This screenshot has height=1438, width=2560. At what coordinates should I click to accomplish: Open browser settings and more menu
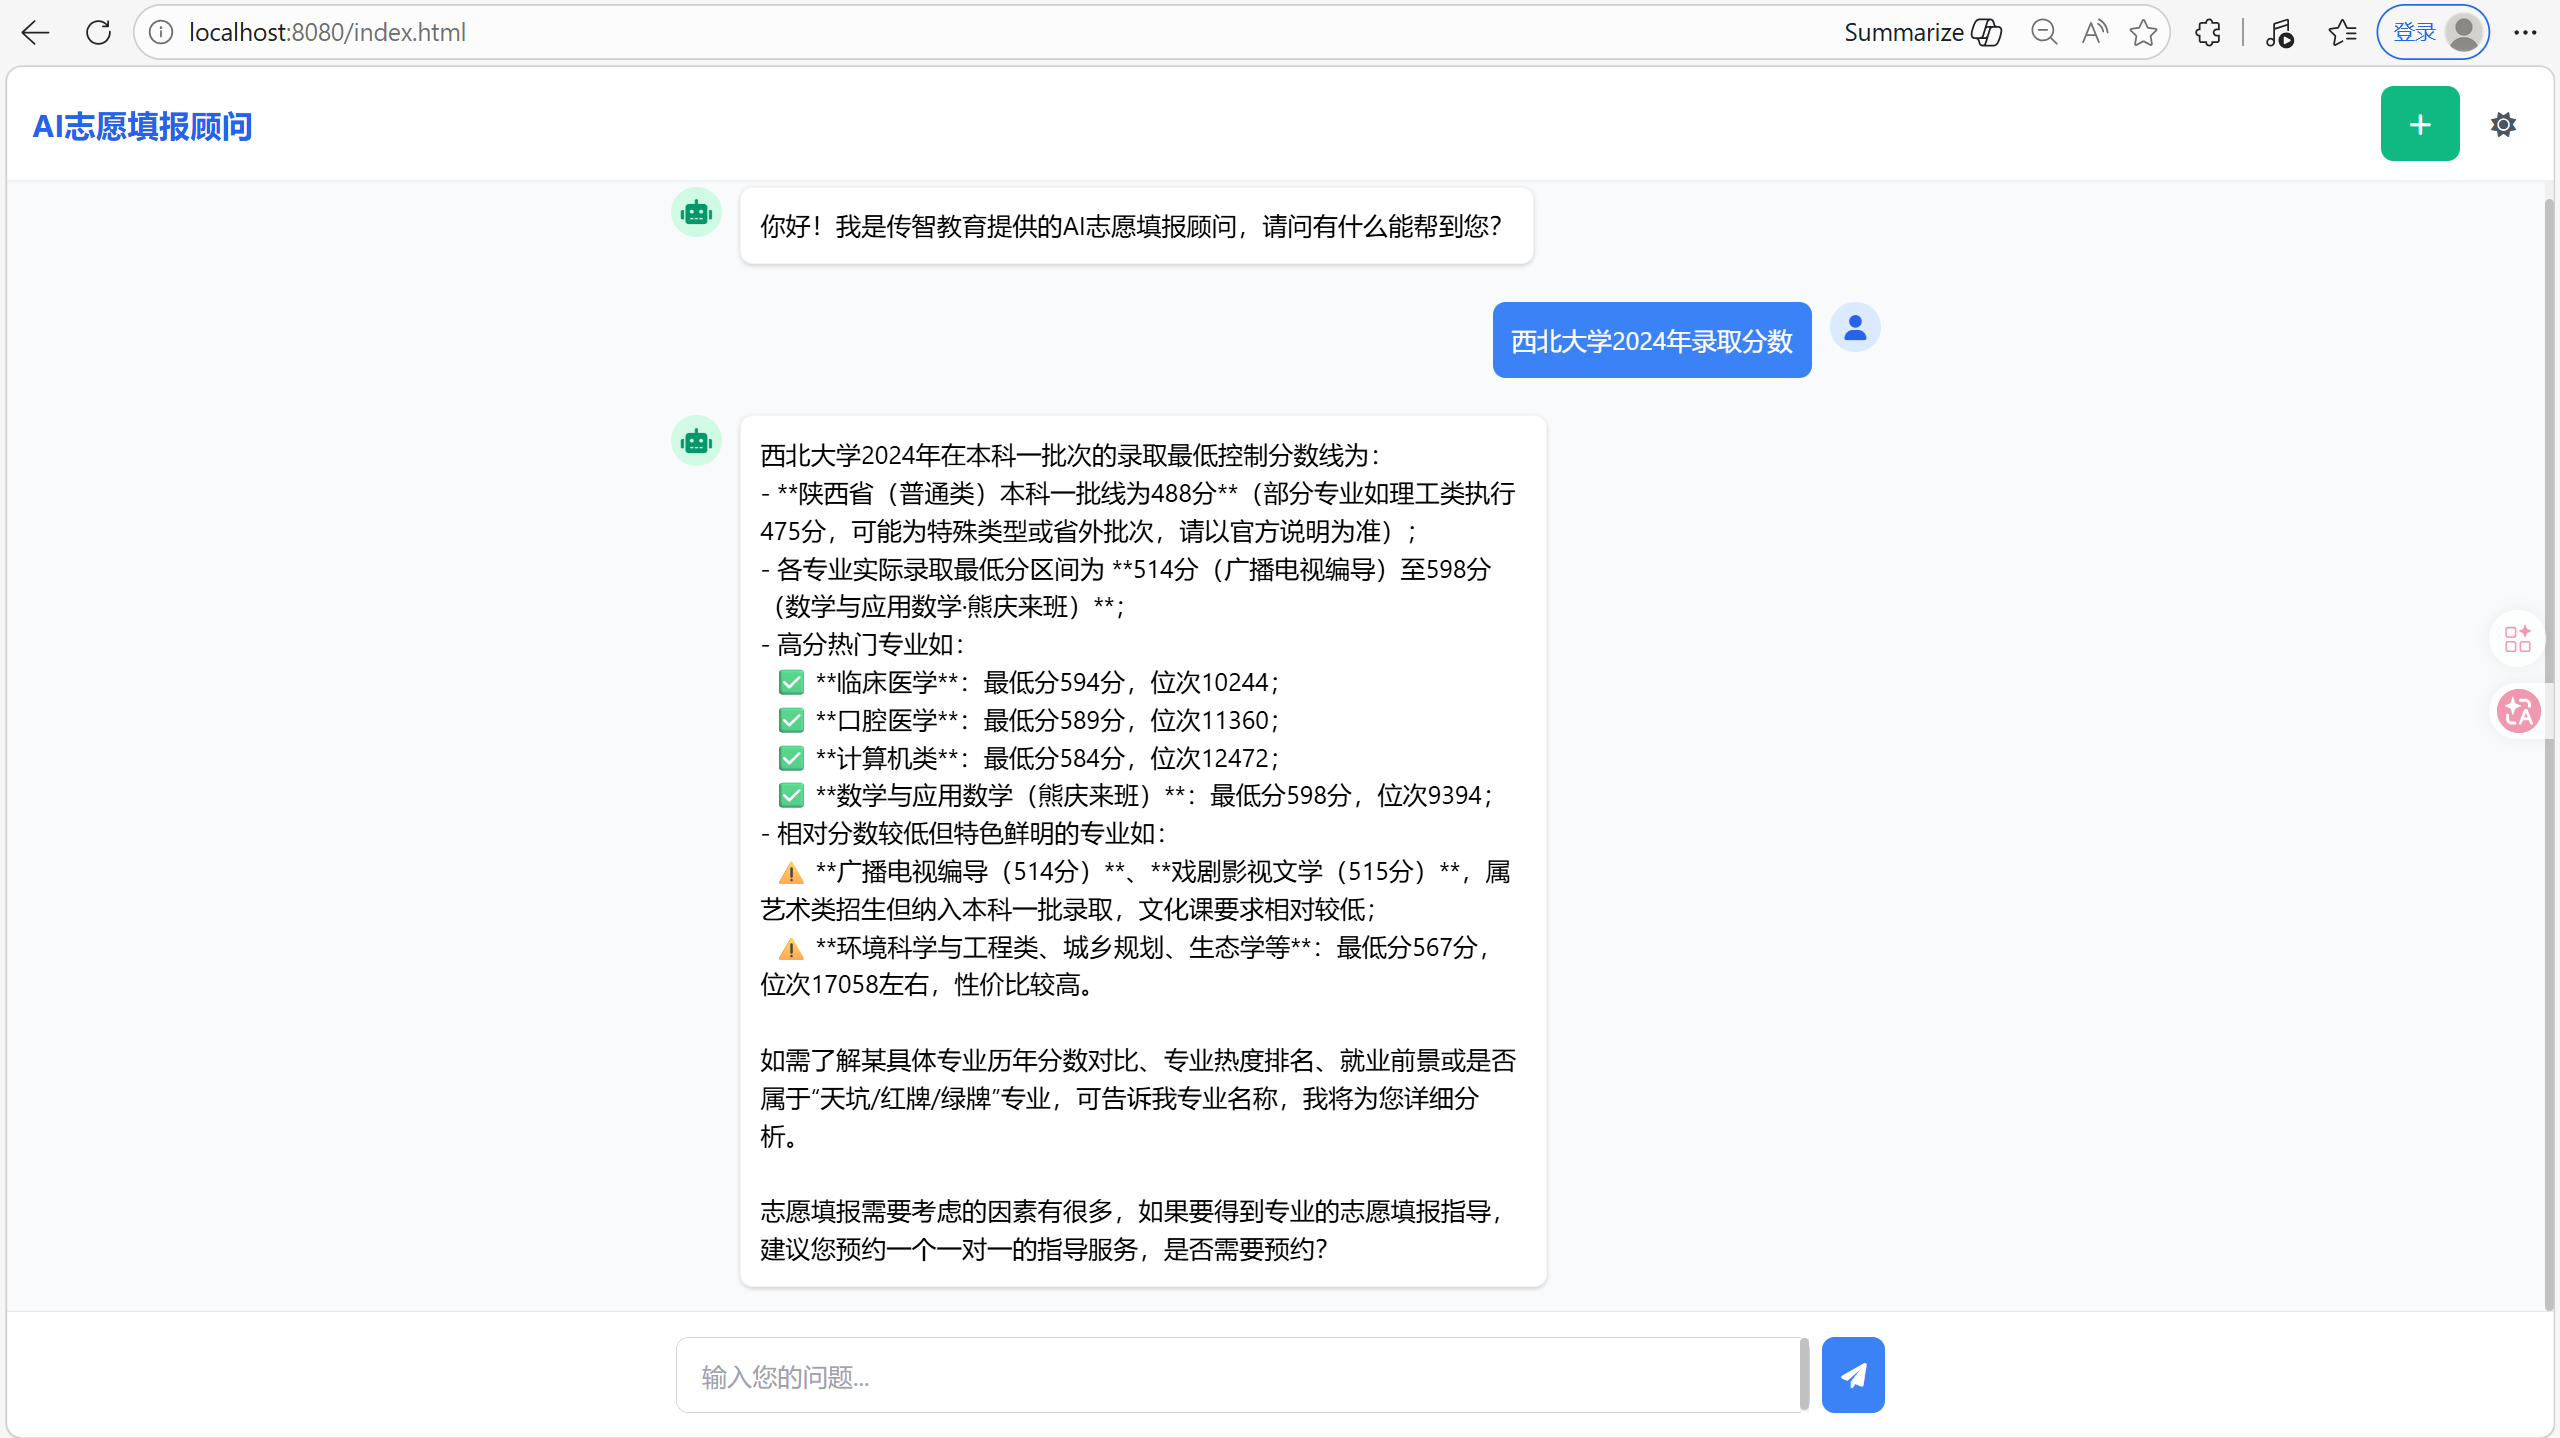coord(2525,32)
